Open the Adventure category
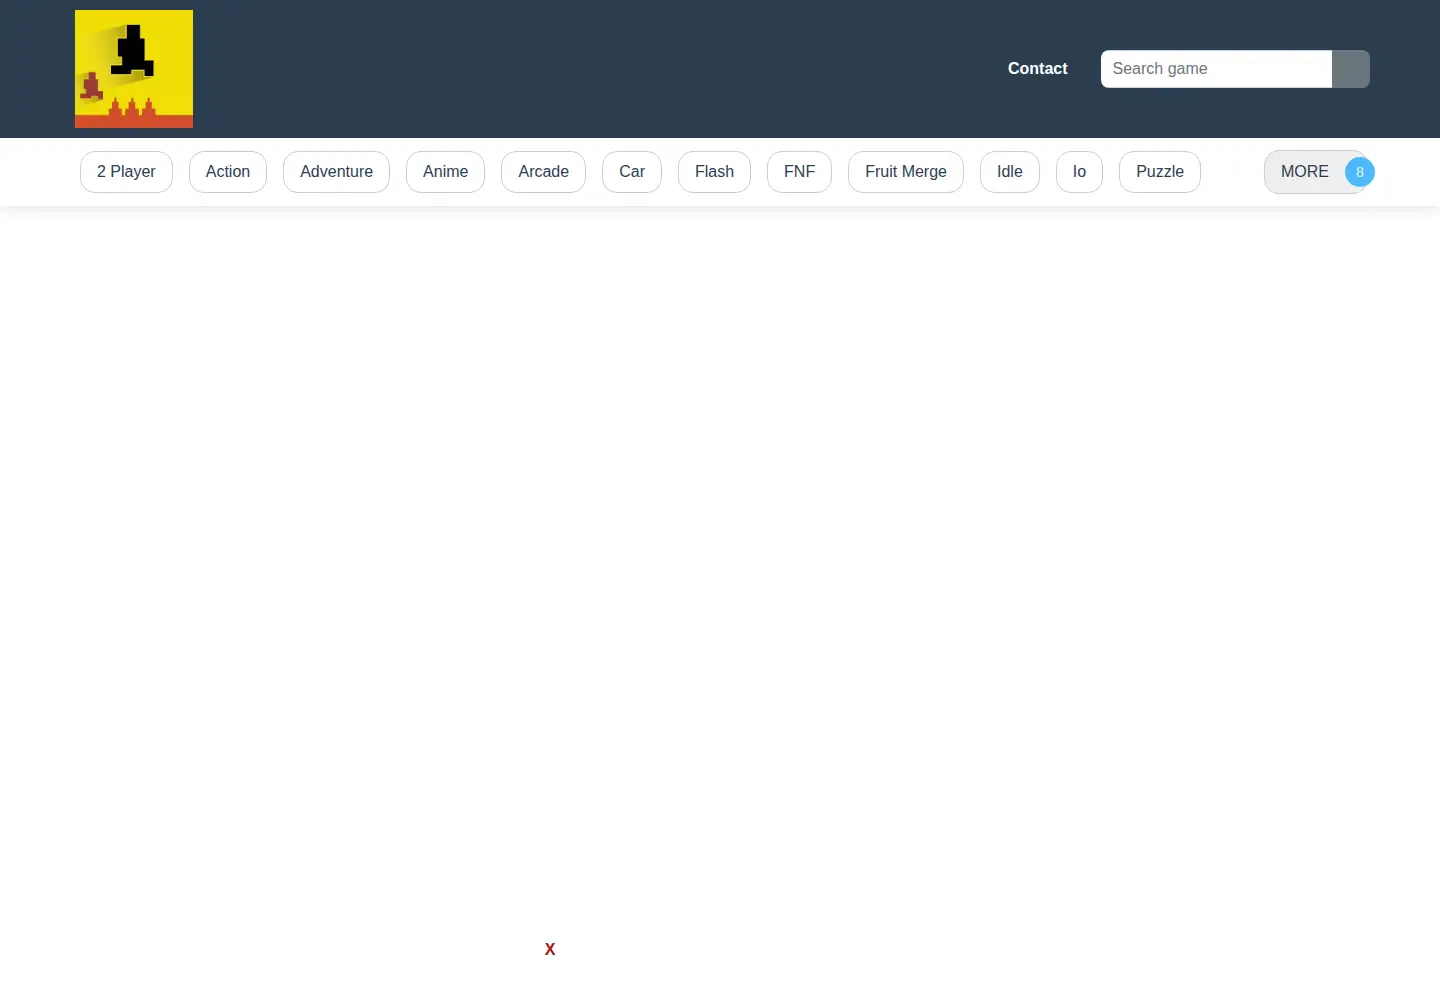Image resolution: width=1440 pixels, height=1000 pixels. 336,172
